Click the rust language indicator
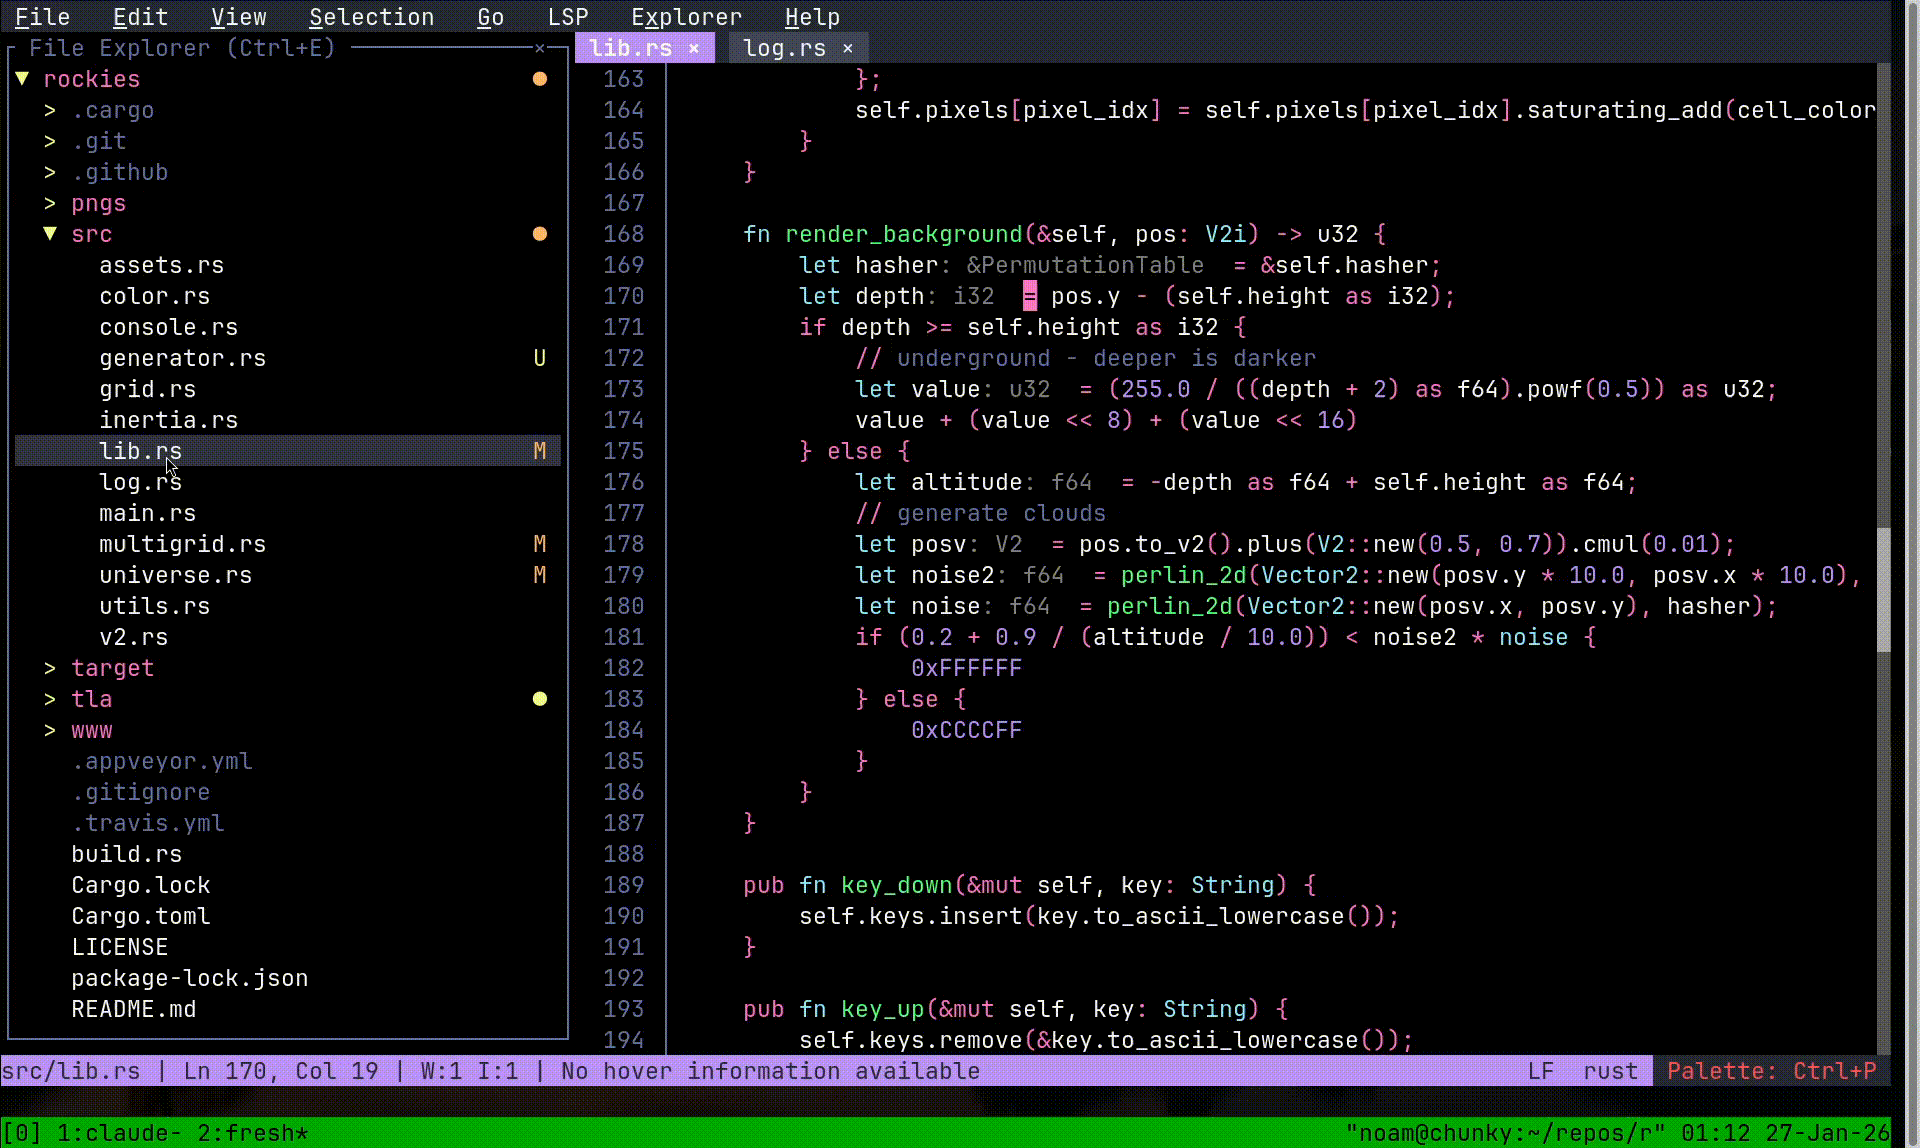The image size is (1920, 1148). 1610,1071
